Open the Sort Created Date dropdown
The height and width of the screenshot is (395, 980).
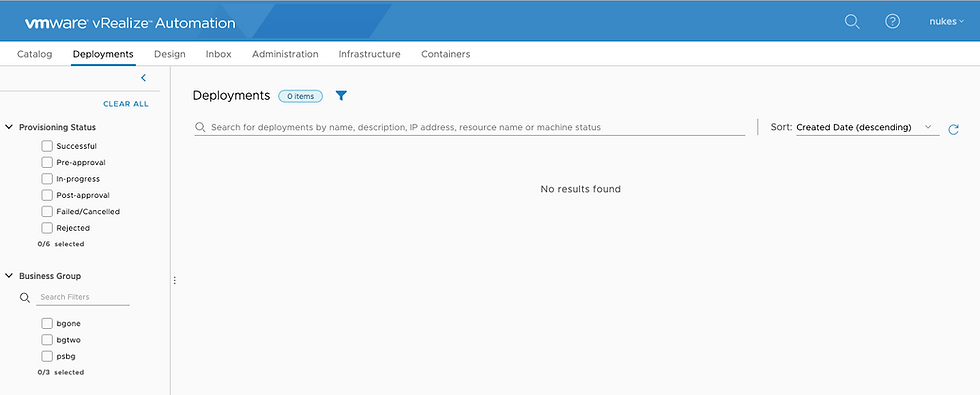(x=867, y=127)
